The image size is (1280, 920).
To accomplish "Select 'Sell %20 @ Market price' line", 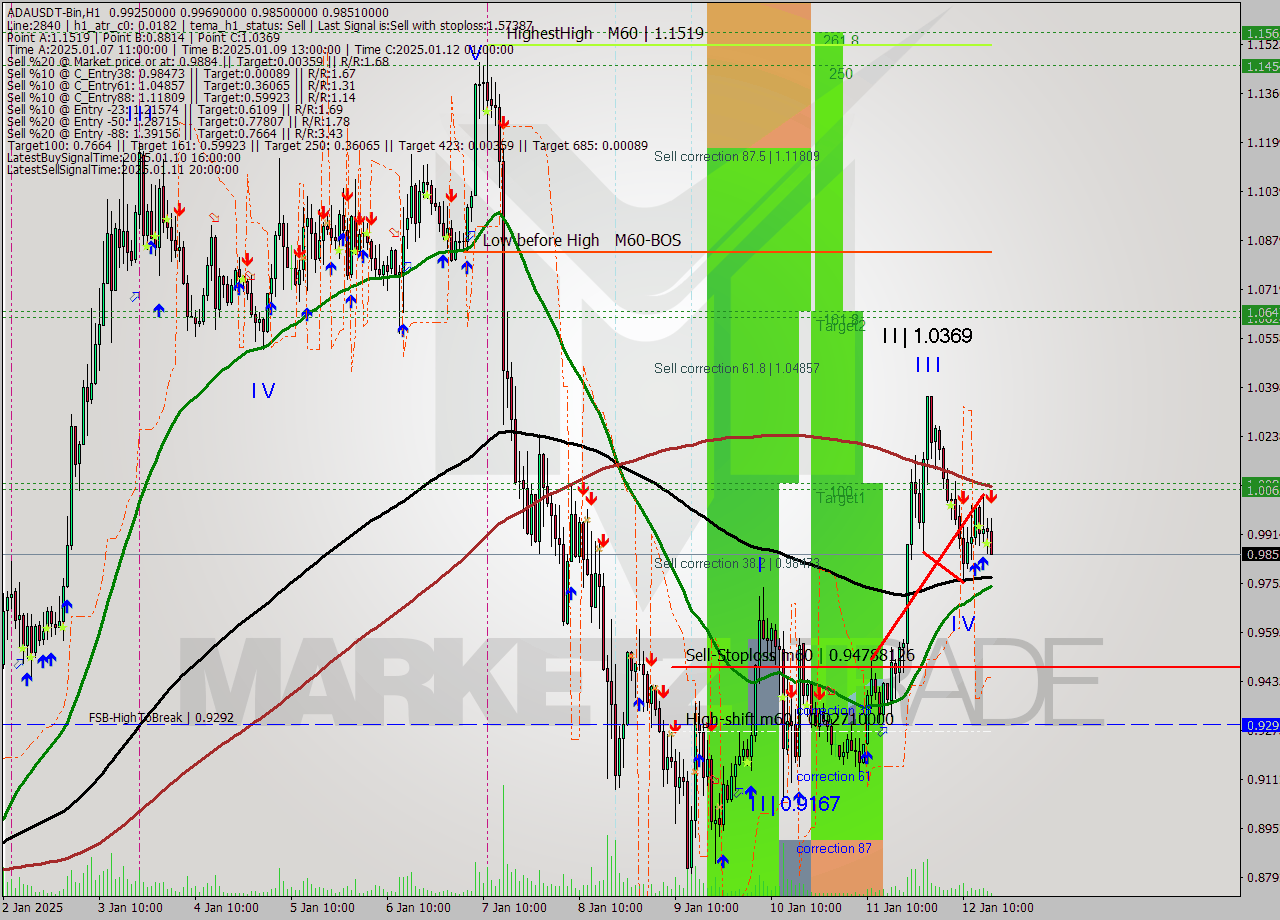I will 197,61.
